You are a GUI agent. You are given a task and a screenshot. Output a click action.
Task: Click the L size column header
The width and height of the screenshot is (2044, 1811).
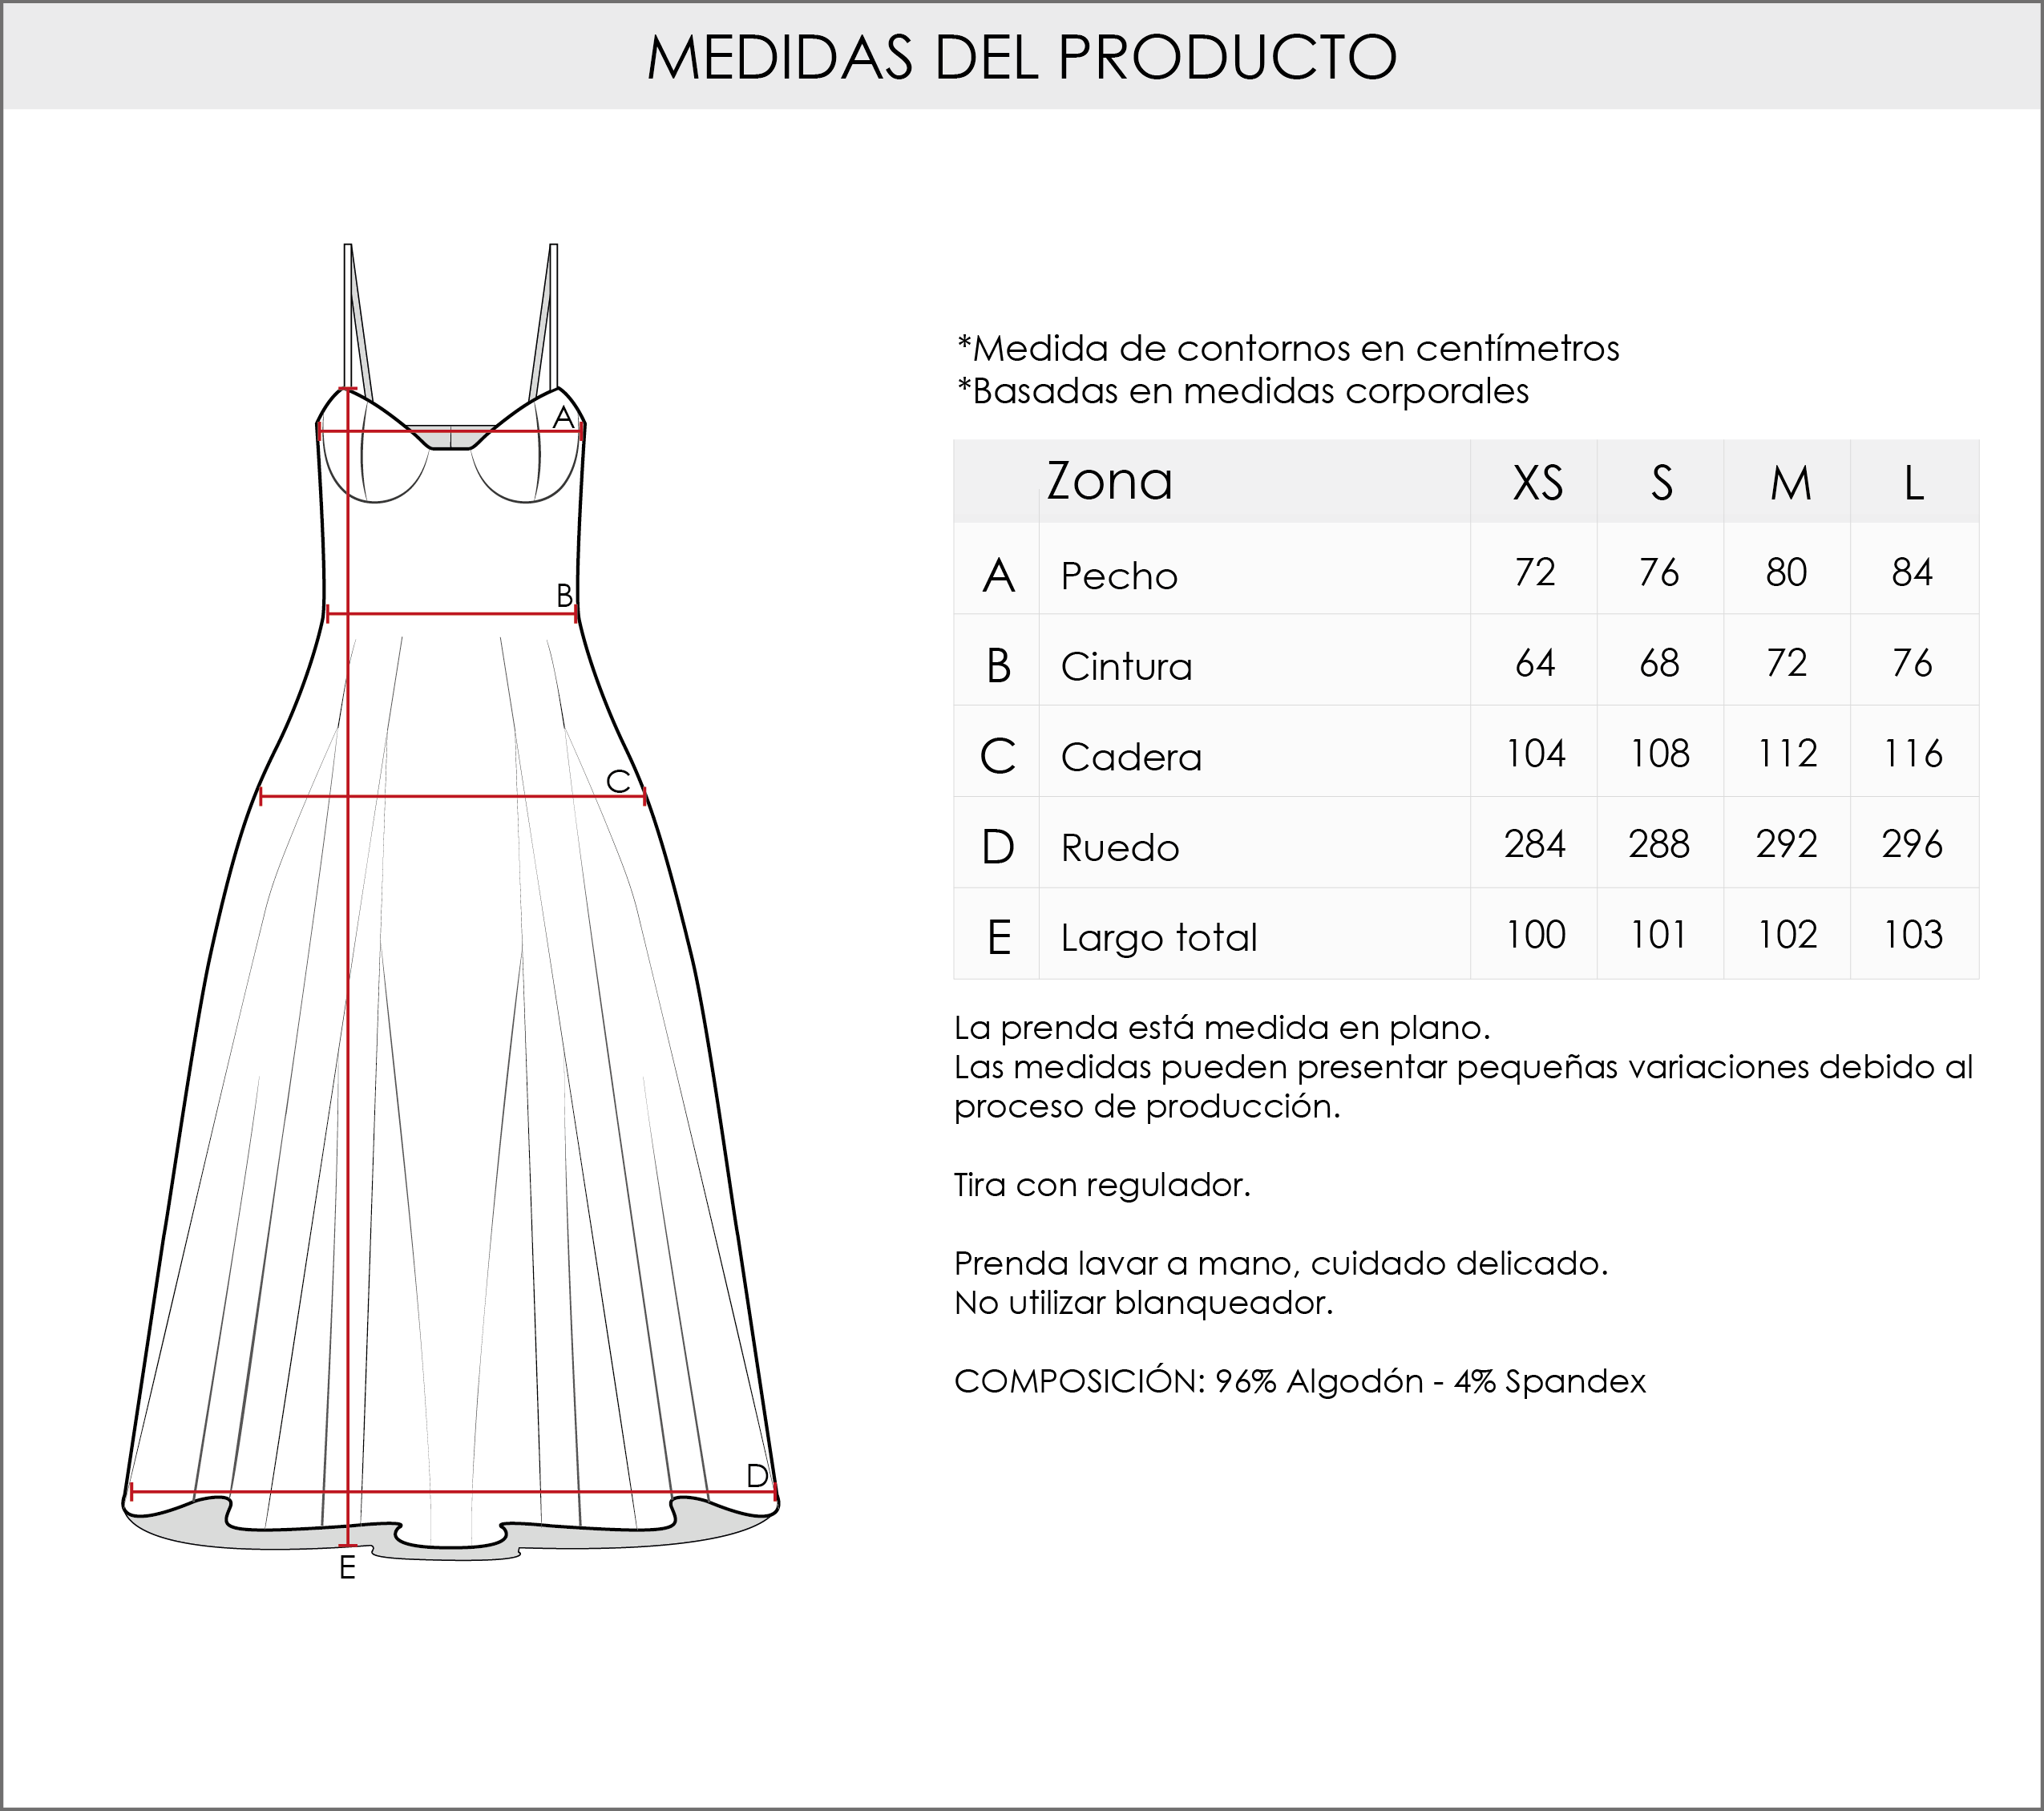coord(1913,483)
